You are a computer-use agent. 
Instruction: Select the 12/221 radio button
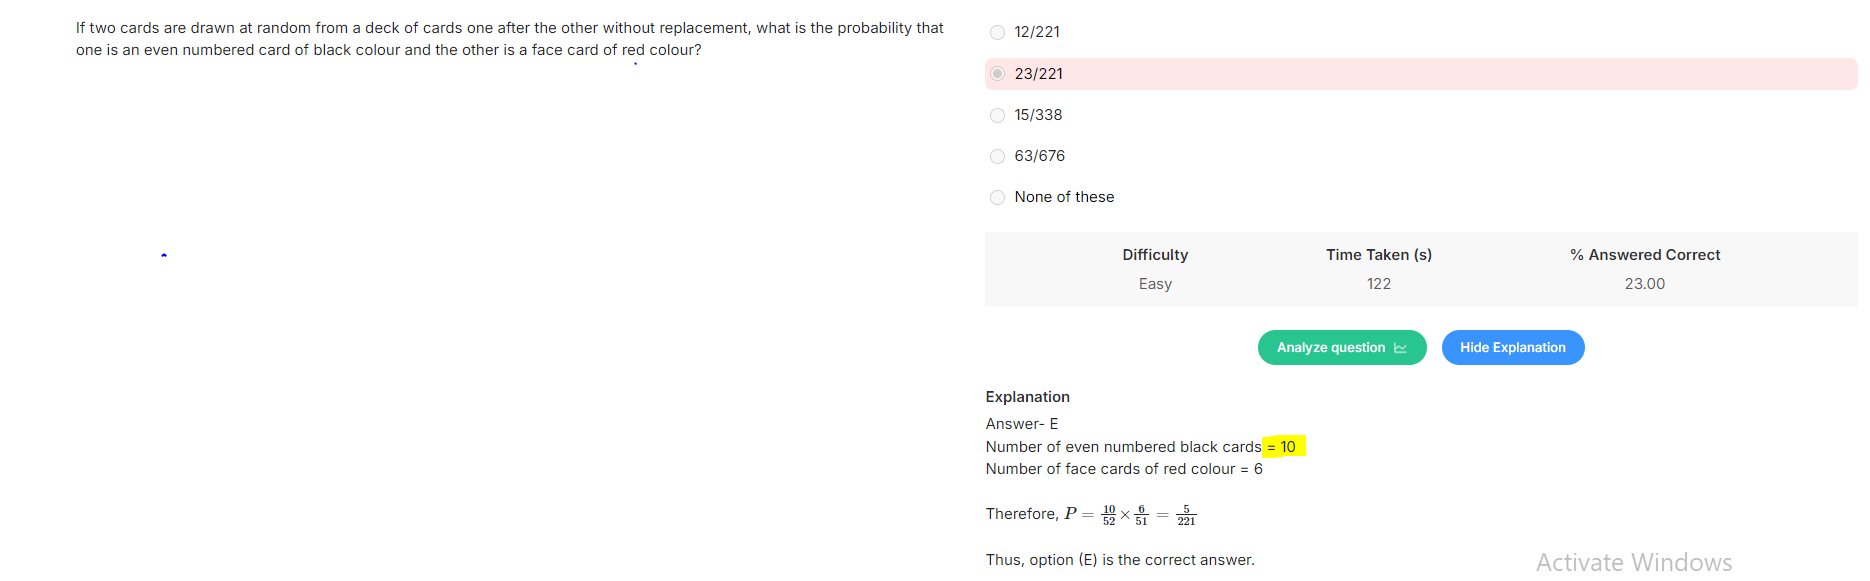point(997,33)
